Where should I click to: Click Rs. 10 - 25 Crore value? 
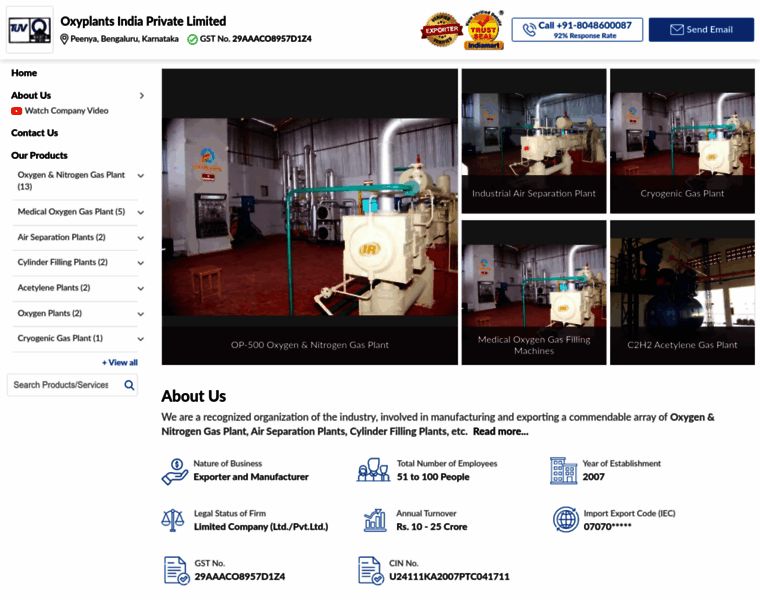[432, 527]
